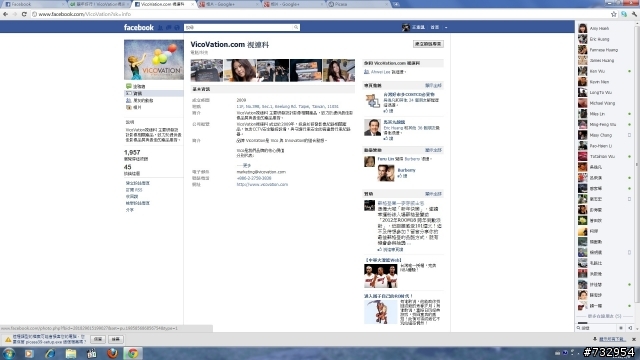Click the marketing@vicovation.com email
The width and height of the screenshot is (640, 360).
261,172
